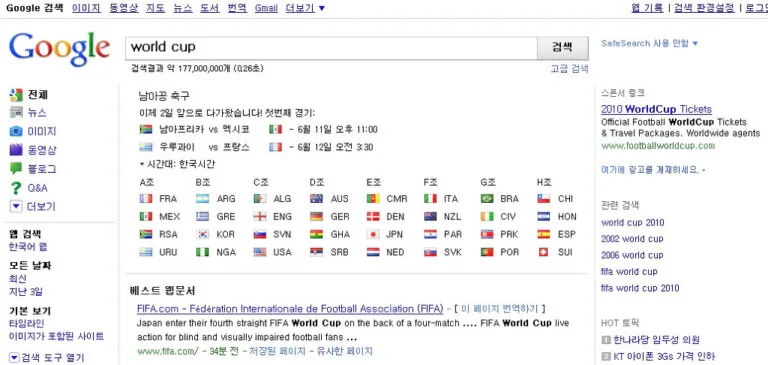This screenshot has width=768, height=365.
Task: Open 뉴스 in the top navigation bar
Action: (183, 8)
